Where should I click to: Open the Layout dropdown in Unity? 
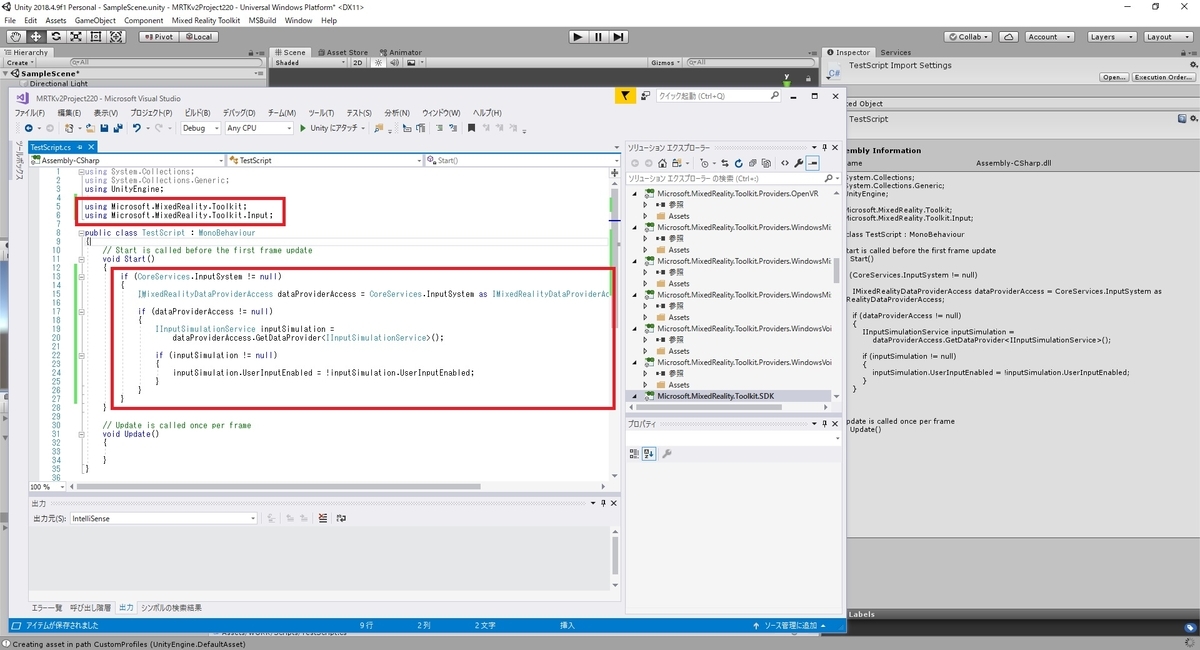tap(1166, 37)
